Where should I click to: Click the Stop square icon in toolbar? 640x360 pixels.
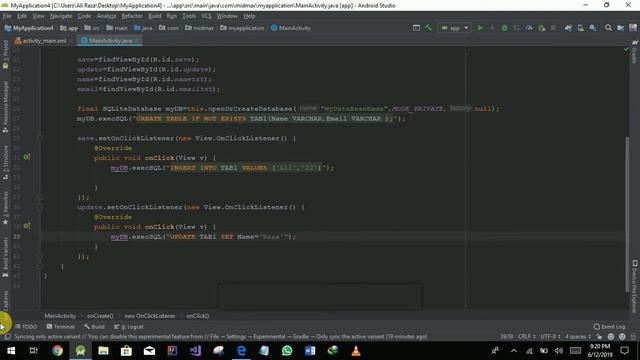[x=553, y=28]
